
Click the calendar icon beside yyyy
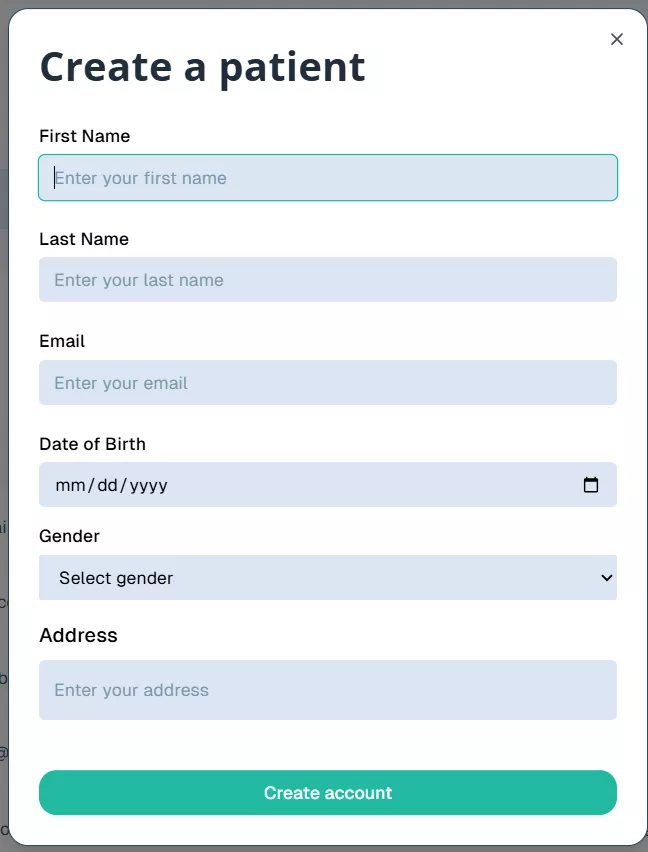(592, 484)
